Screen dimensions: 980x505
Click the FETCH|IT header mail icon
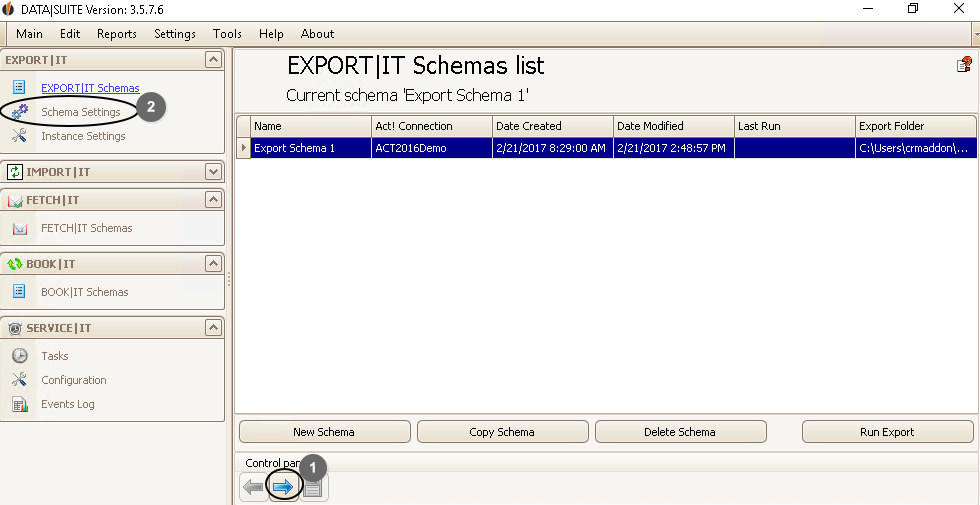click(x=15, y=201)
